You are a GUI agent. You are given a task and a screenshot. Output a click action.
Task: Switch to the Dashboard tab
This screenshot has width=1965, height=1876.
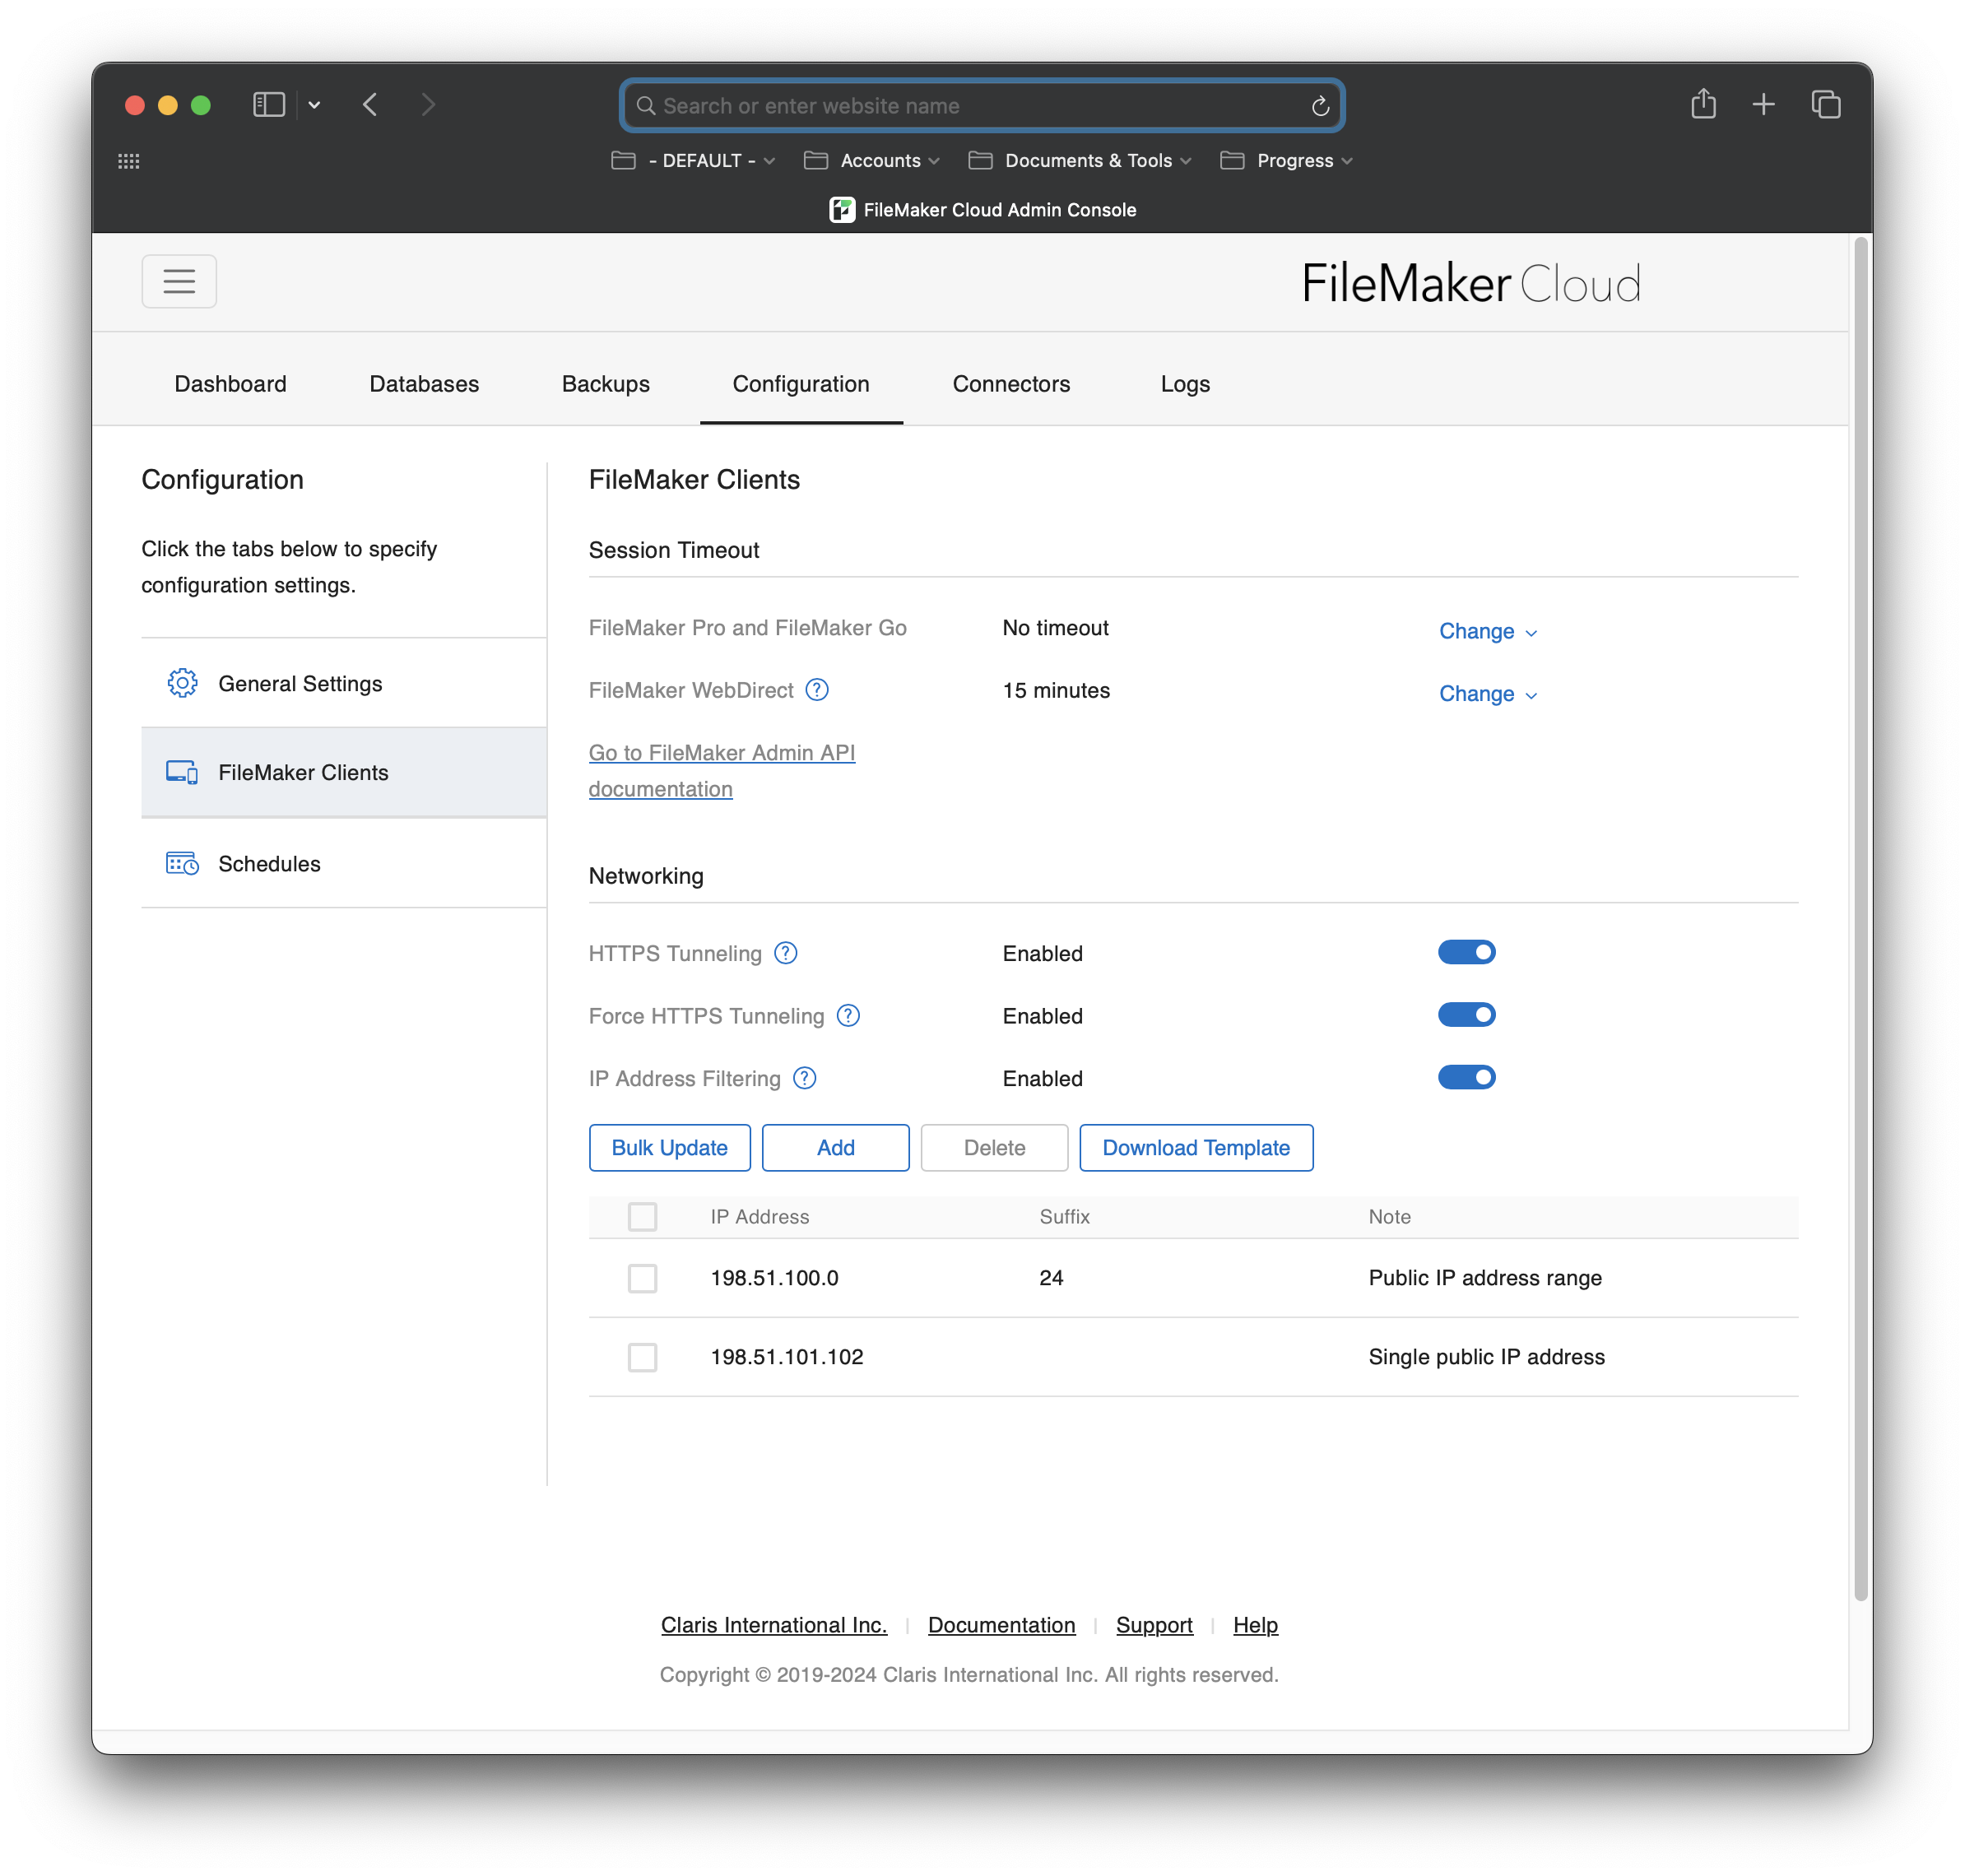(x=230, y=384)
